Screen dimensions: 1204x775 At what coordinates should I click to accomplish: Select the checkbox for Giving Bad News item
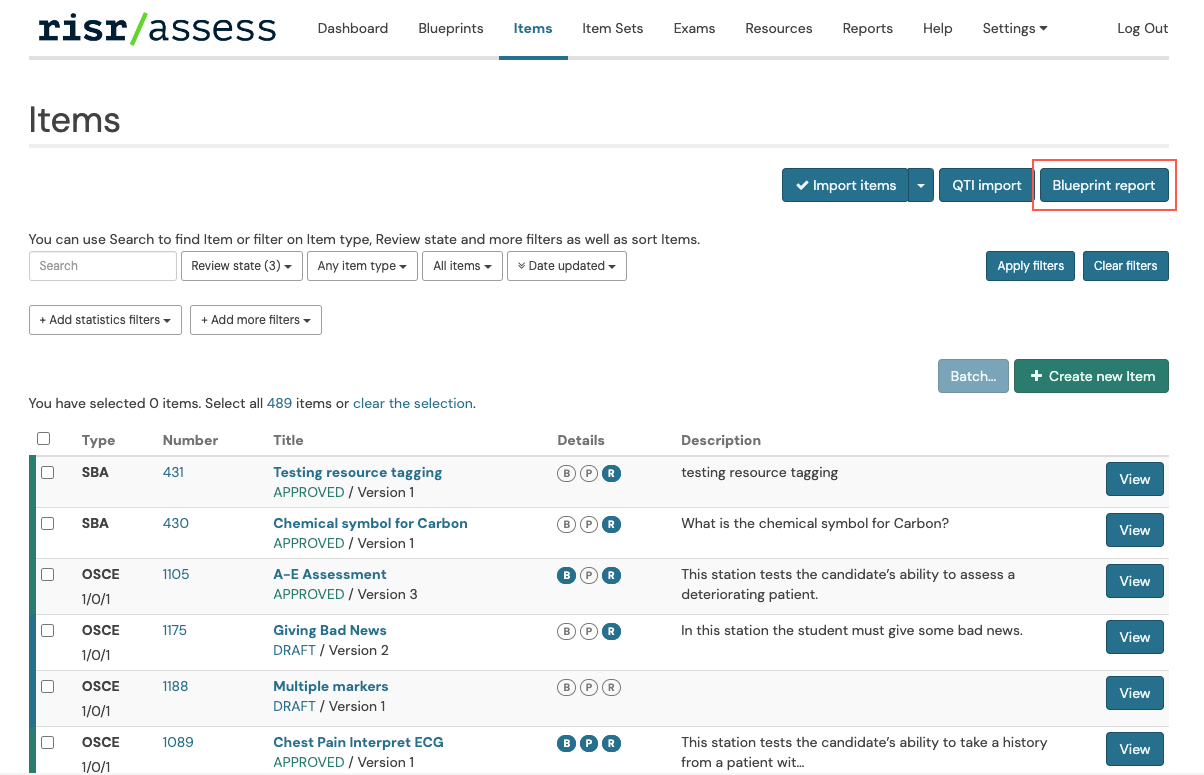47,631
